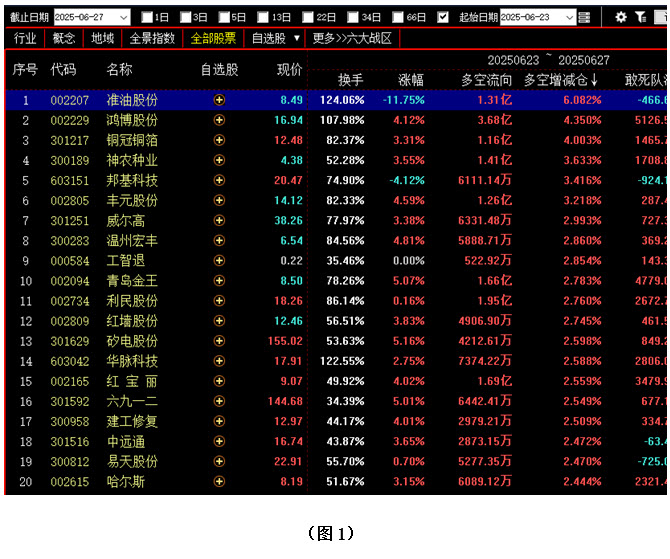Sort by the 多空增减仓 column header
This screenshot has width=670, height=559.
pos(560,80)
